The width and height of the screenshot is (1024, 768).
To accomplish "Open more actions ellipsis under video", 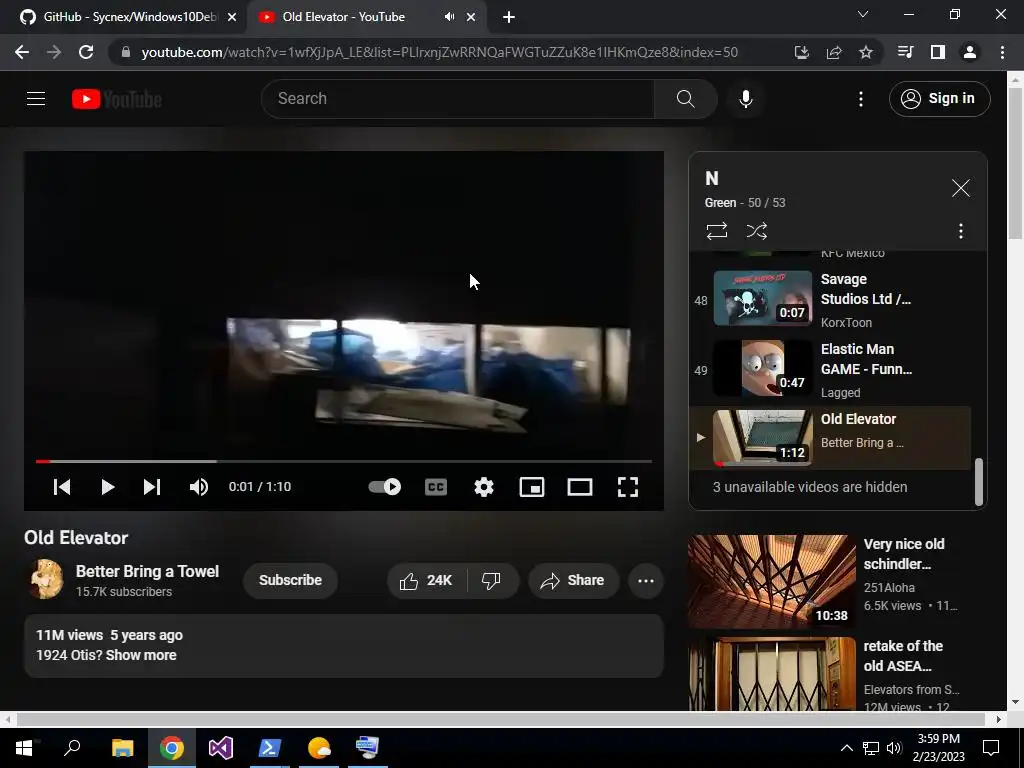I will pyautogui.click(x=646, y=581).
